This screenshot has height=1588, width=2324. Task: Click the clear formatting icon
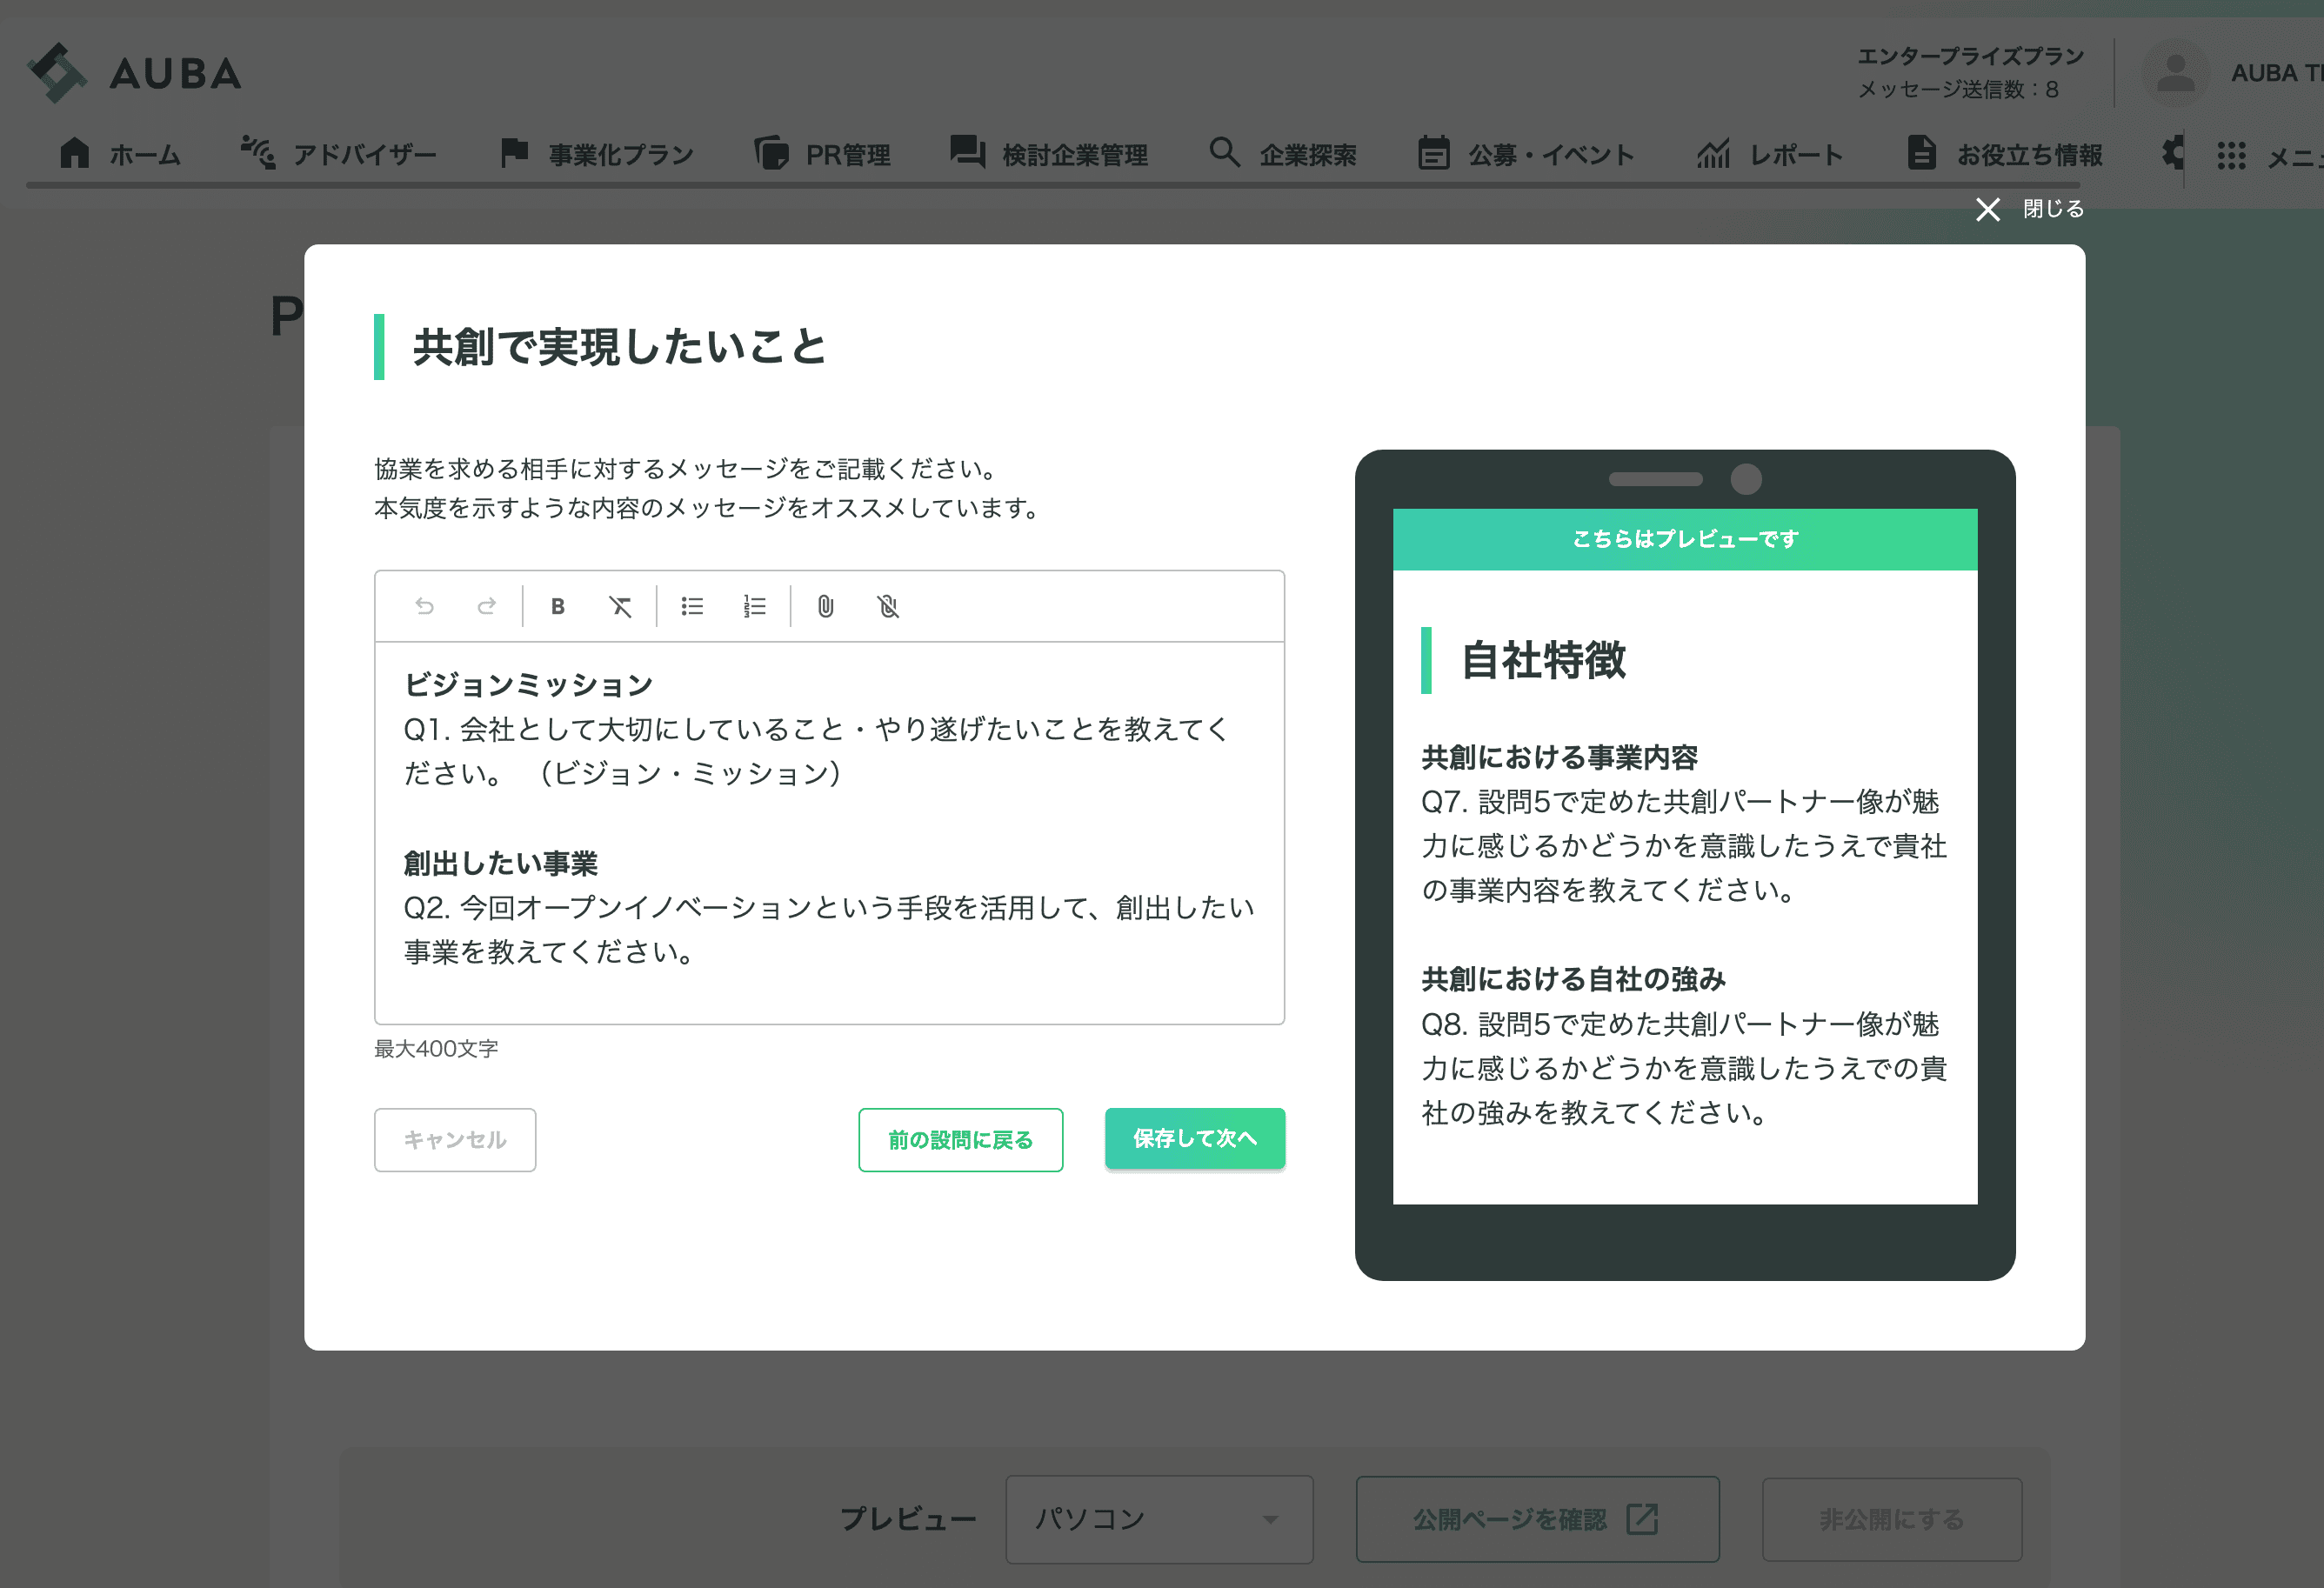(620, 606)
